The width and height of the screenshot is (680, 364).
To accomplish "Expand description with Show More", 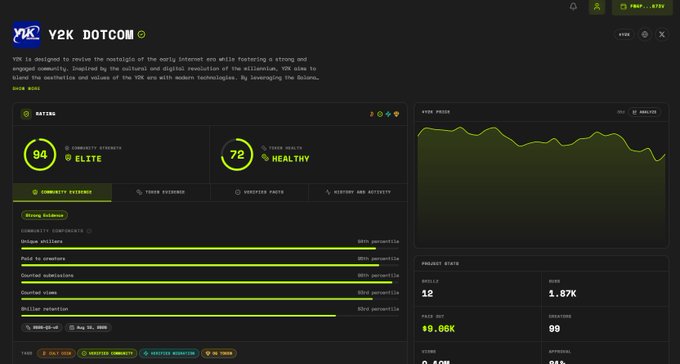I will (x=26, y=89).
